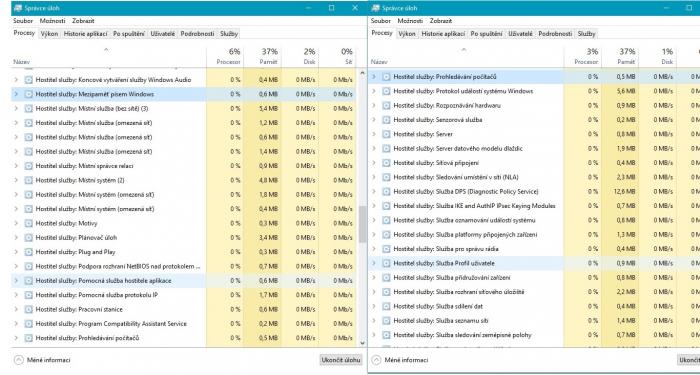Click the service icon next to Plug and Play
The height and width of the screenshot is (375, 700).
click(29, 252)
